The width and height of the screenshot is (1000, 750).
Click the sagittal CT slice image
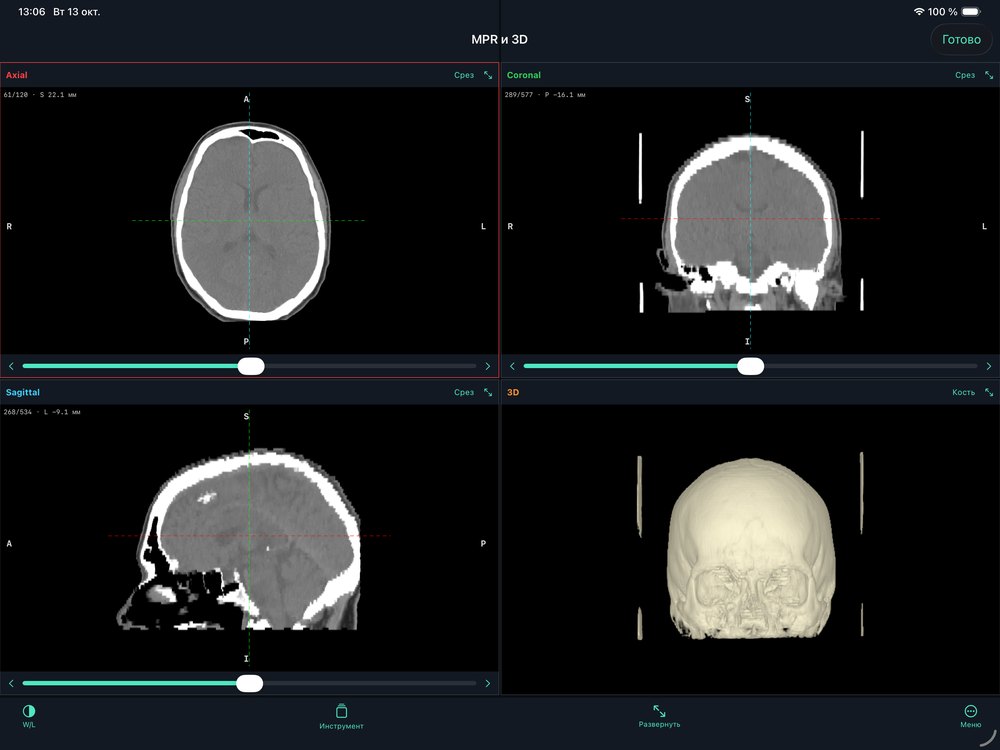point(239,540)
